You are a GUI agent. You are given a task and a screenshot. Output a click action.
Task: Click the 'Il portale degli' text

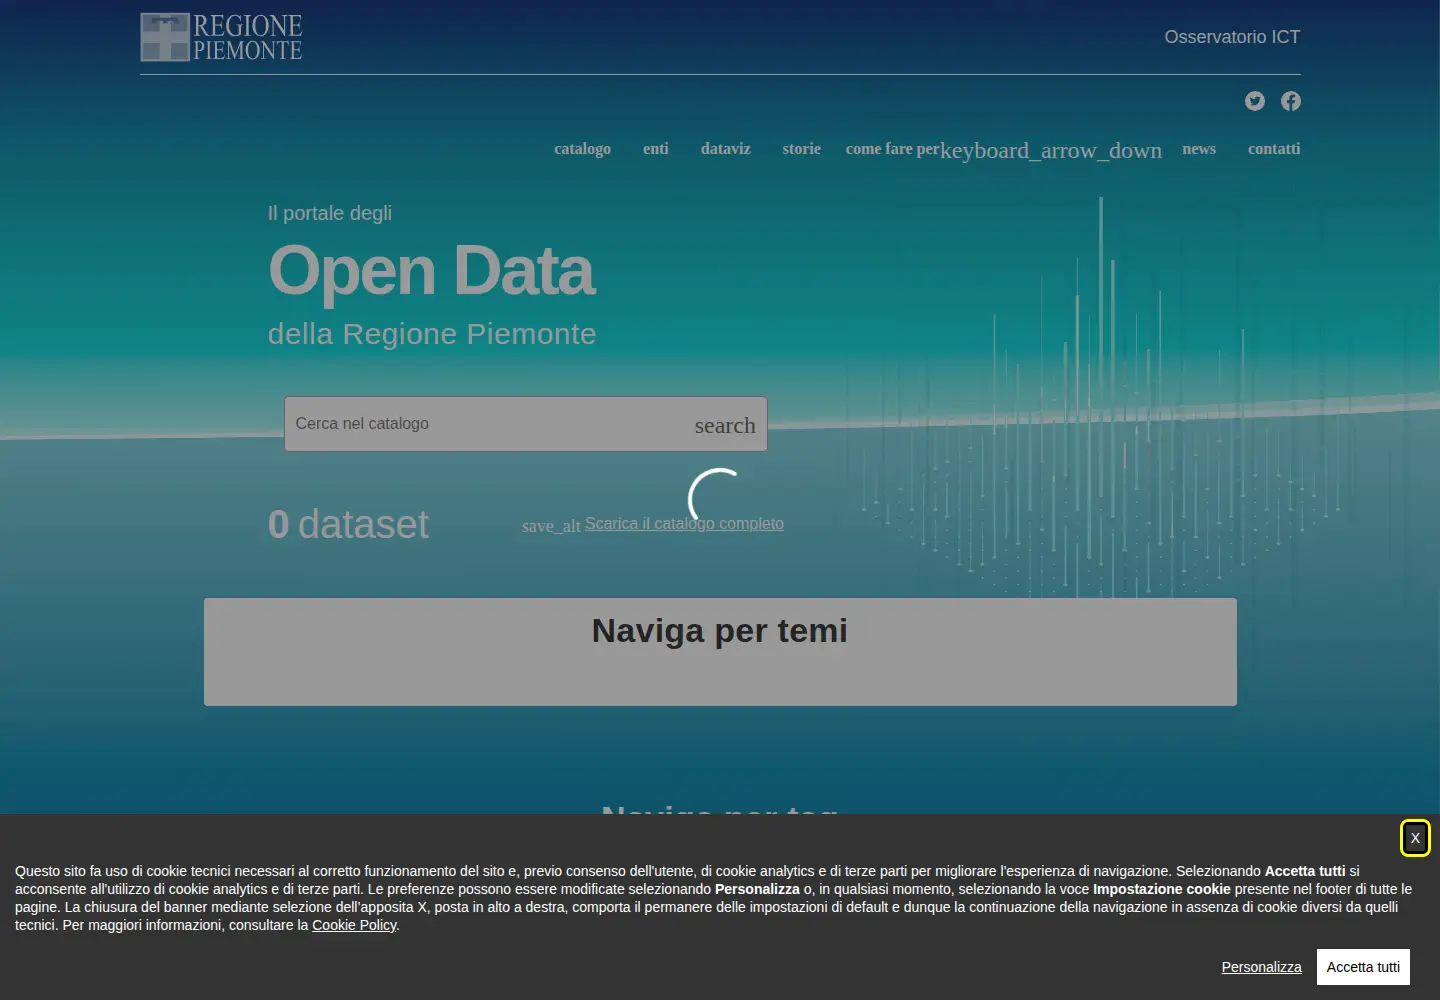click(x=330, y=213)
